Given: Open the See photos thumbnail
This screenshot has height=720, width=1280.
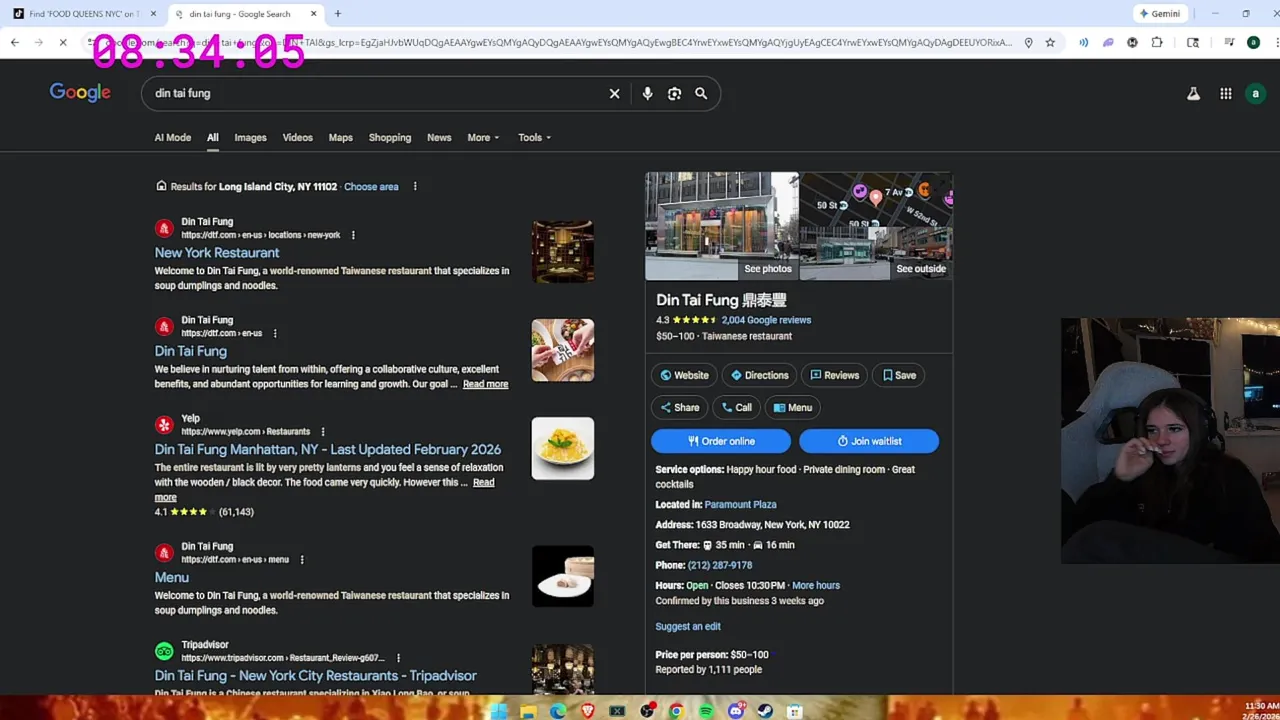Looking at the screenshot, I should 721,226.
